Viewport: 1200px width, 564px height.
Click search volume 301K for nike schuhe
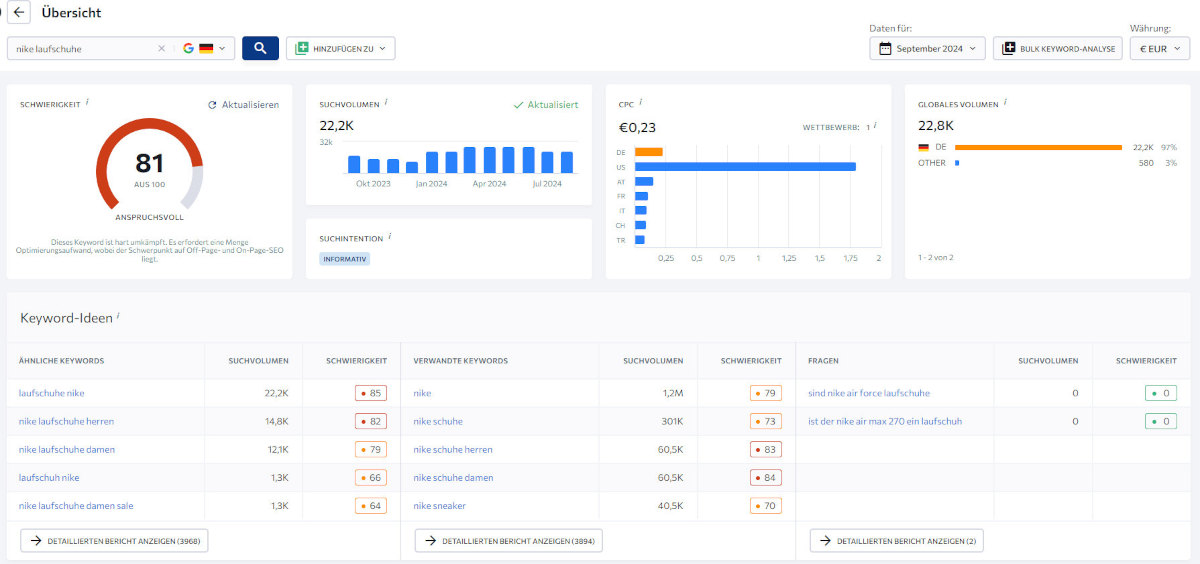pyautogui.click(x=671, y=421)
